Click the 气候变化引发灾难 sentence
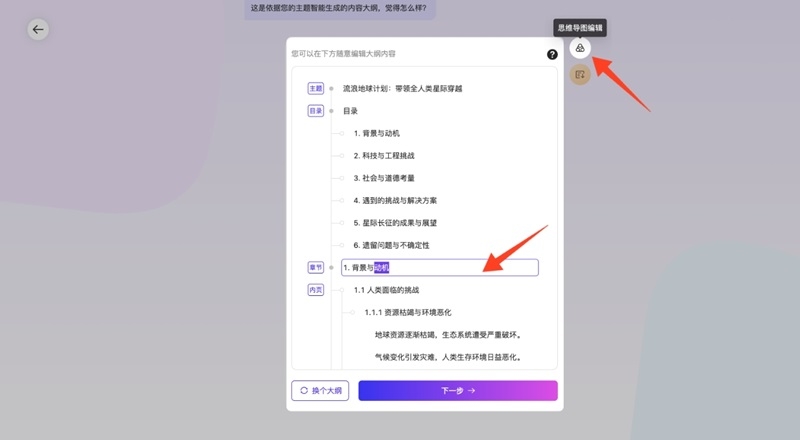The height and width of the screenshot is (440, 800). (448, 357)
